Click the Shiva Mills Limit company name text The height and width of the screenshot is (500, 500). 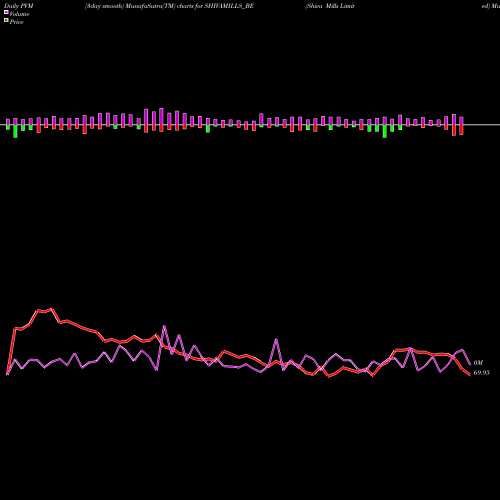[330, 6]
